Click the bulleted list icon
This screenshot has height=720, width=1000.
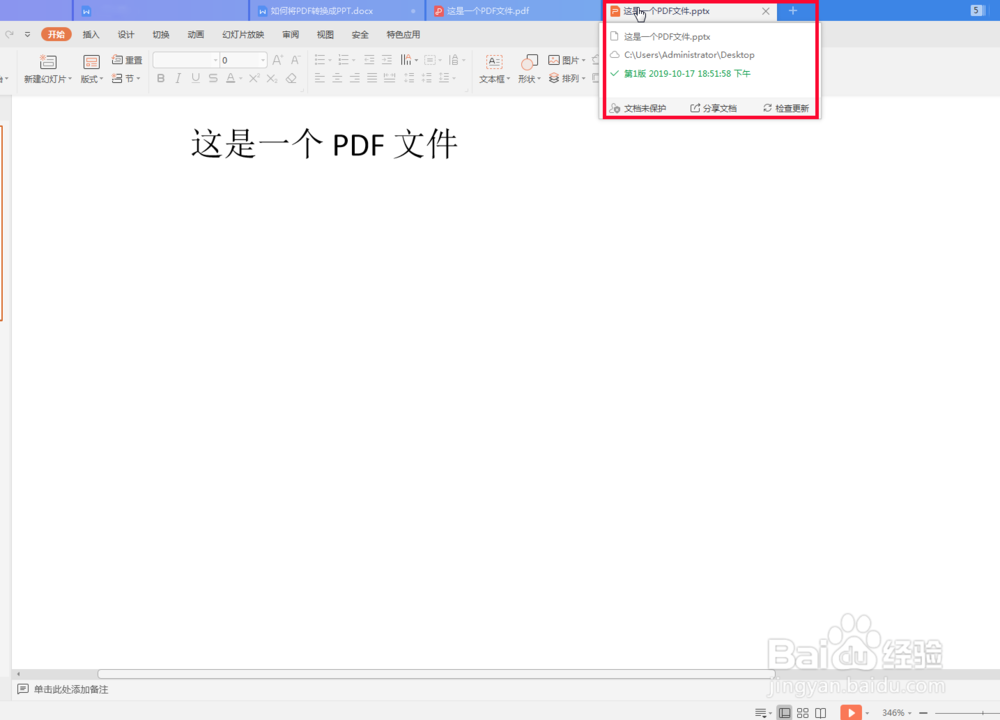tap(320, 60)
